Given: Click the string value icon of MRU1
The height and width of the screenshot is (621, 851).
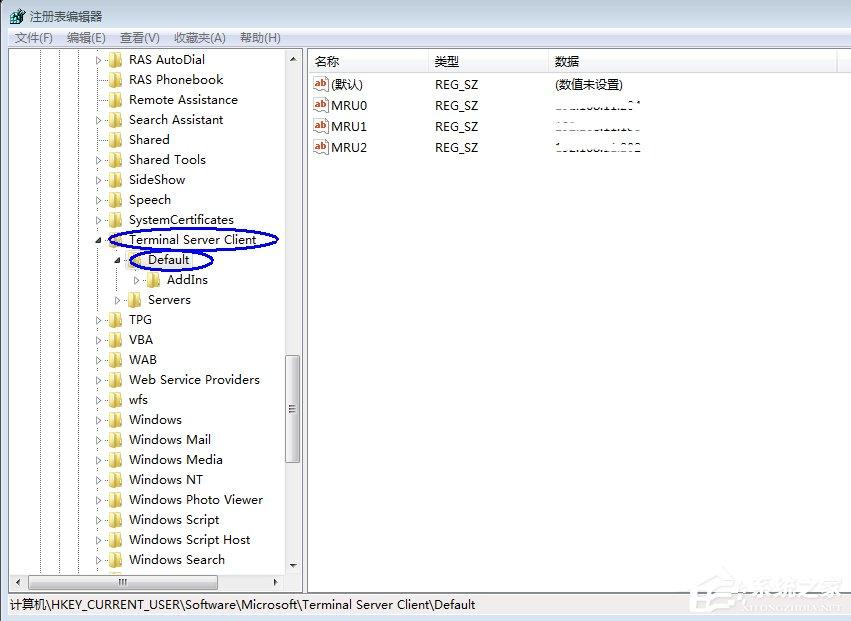Looking at the screenshot, I should point(321,126).
